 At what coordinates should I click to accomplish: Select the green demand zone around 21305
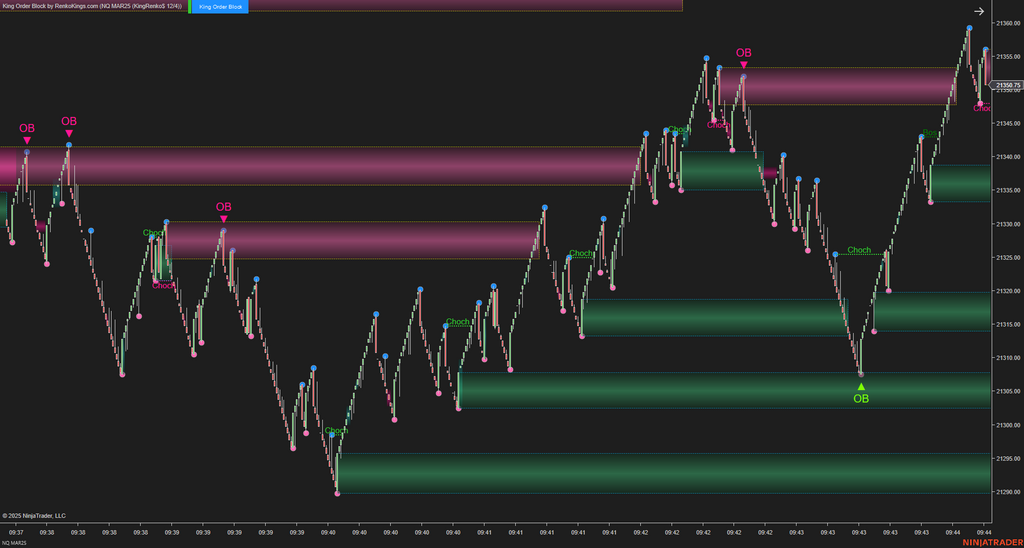pos(724,391)
